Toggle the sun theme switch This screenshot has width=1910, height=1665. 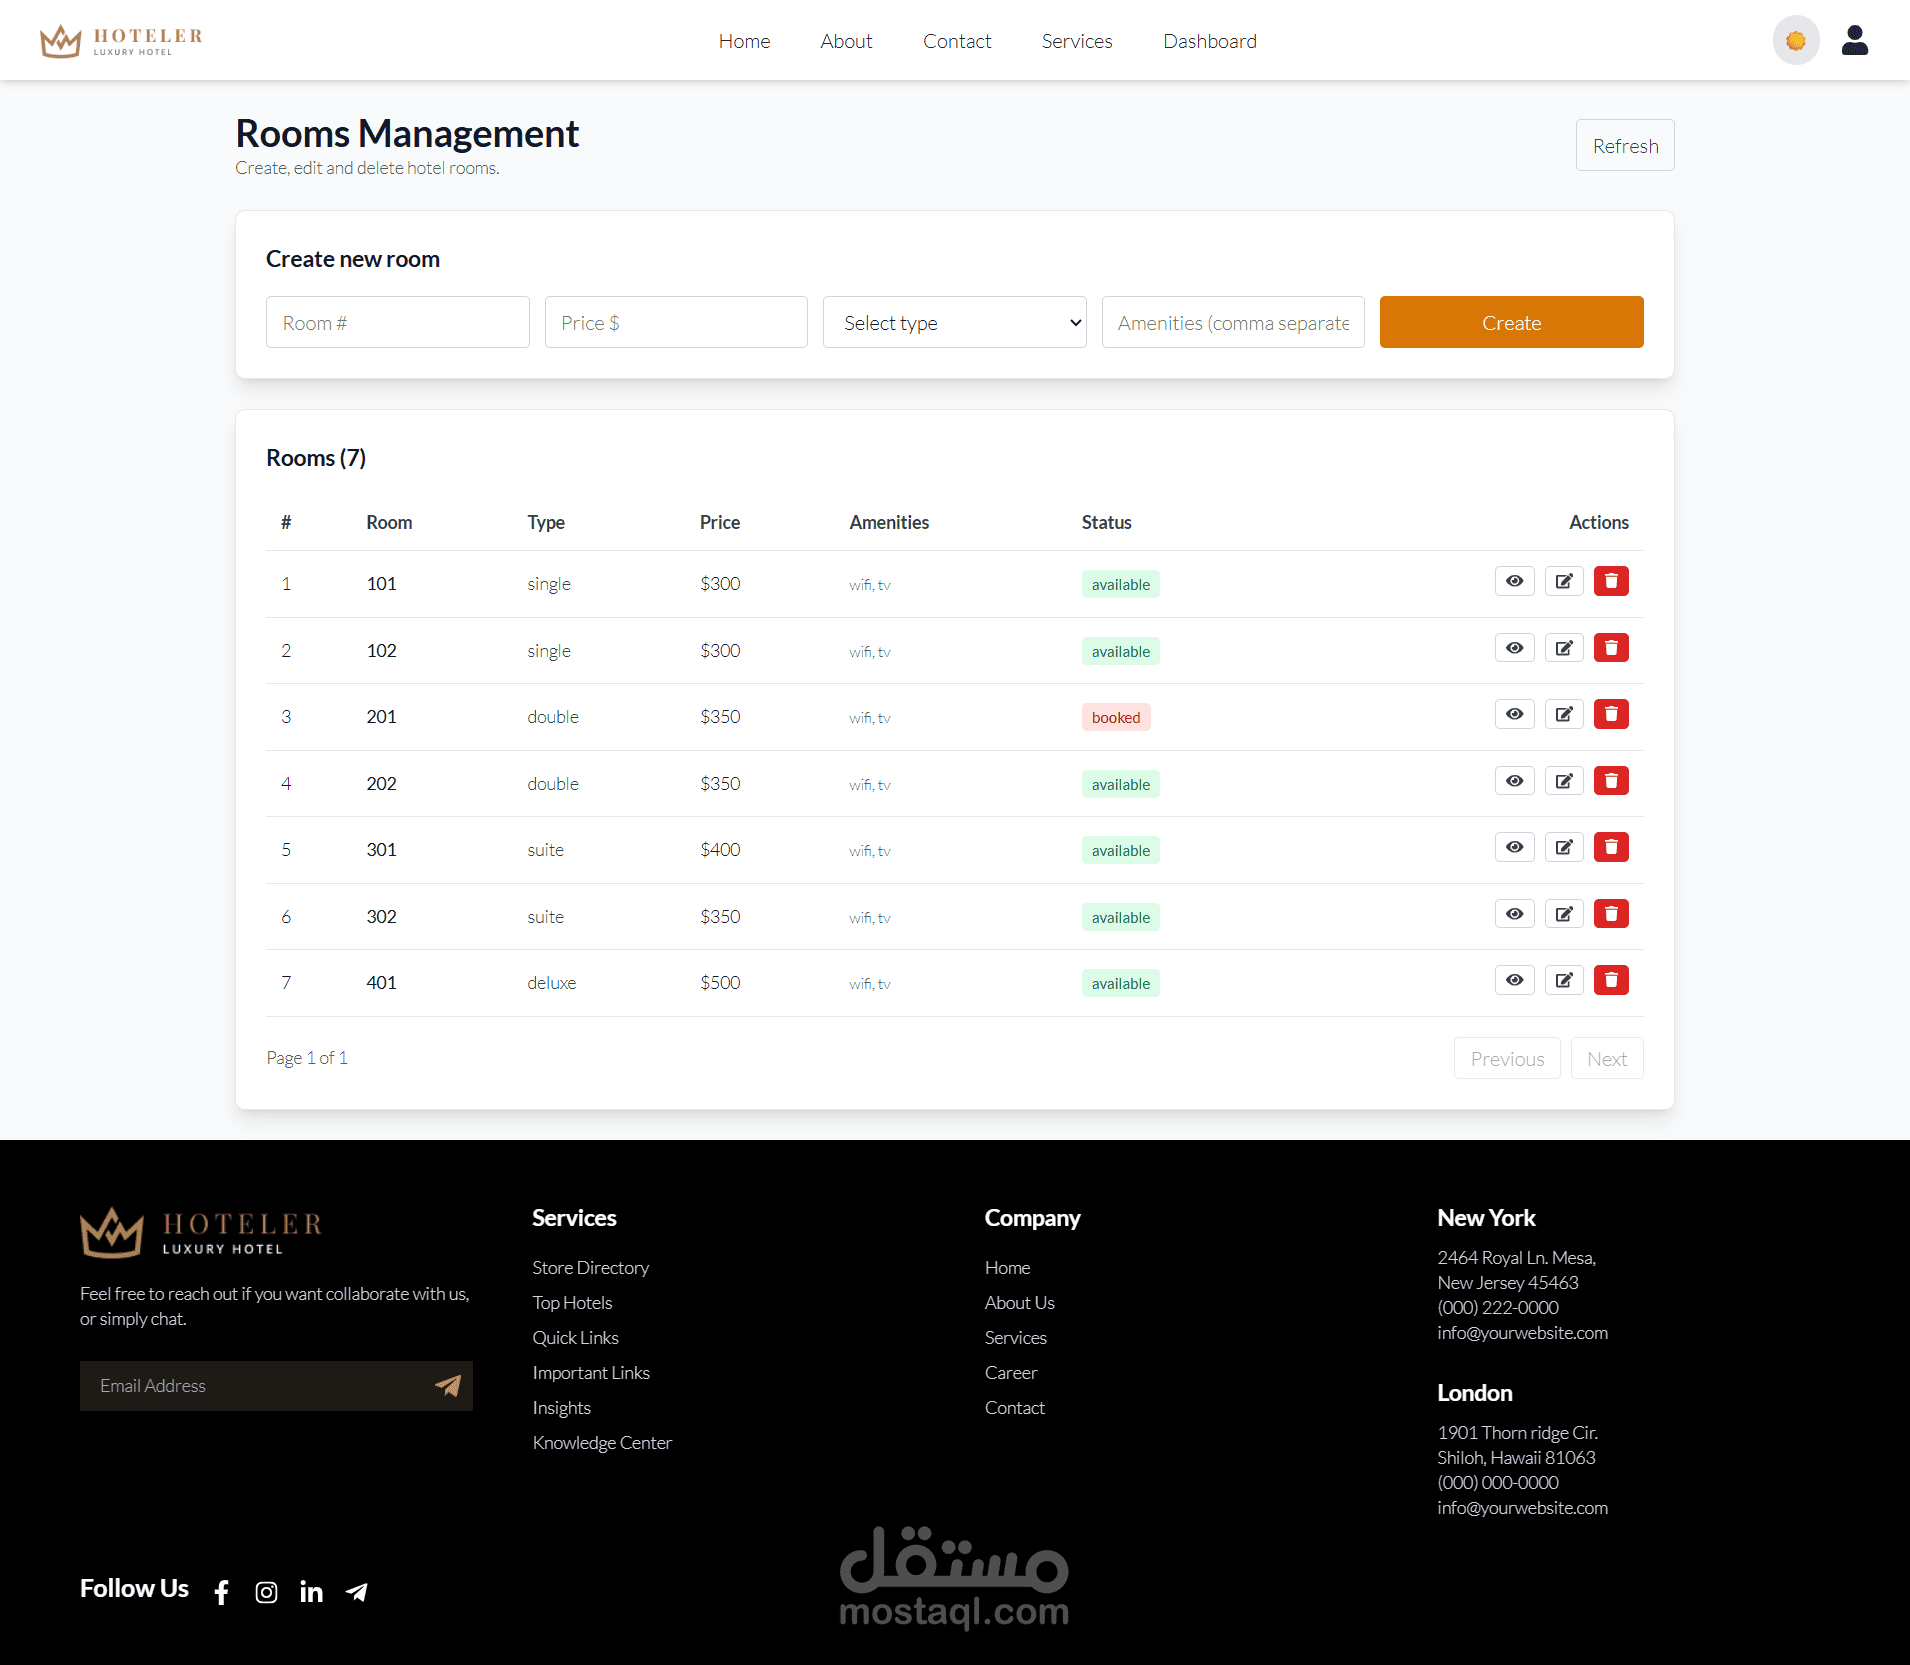coord(1796,40)
